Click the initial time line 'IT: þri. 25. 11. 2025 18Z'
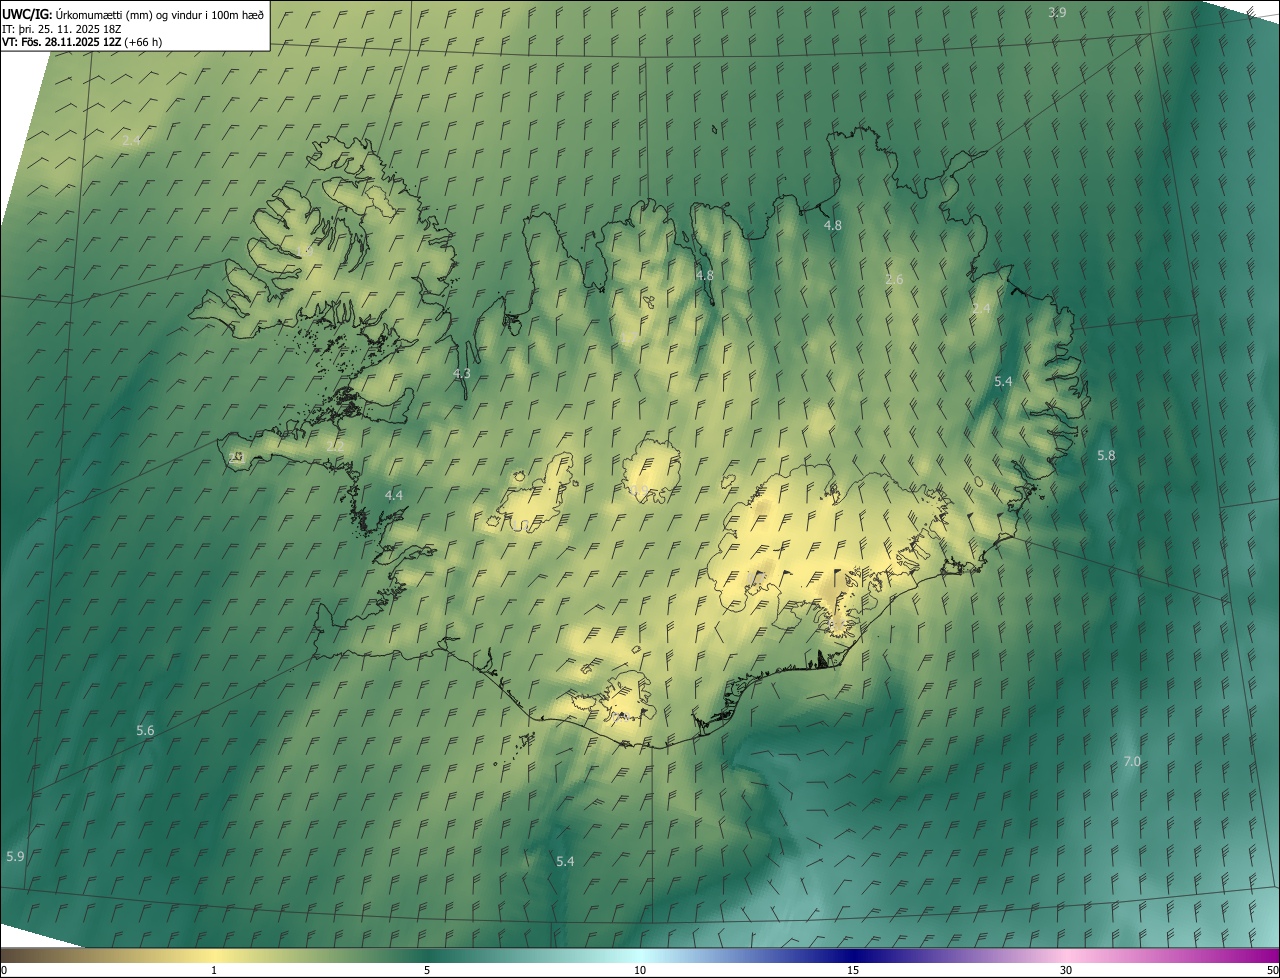This screenshot has height=978, width=1280. 62,28
